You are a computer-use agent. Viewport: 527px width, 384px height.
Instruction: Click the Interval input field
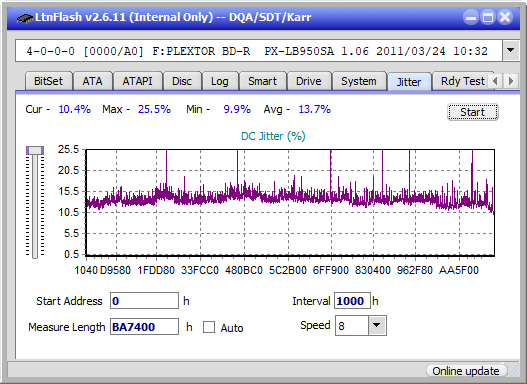tap(352, 301)
